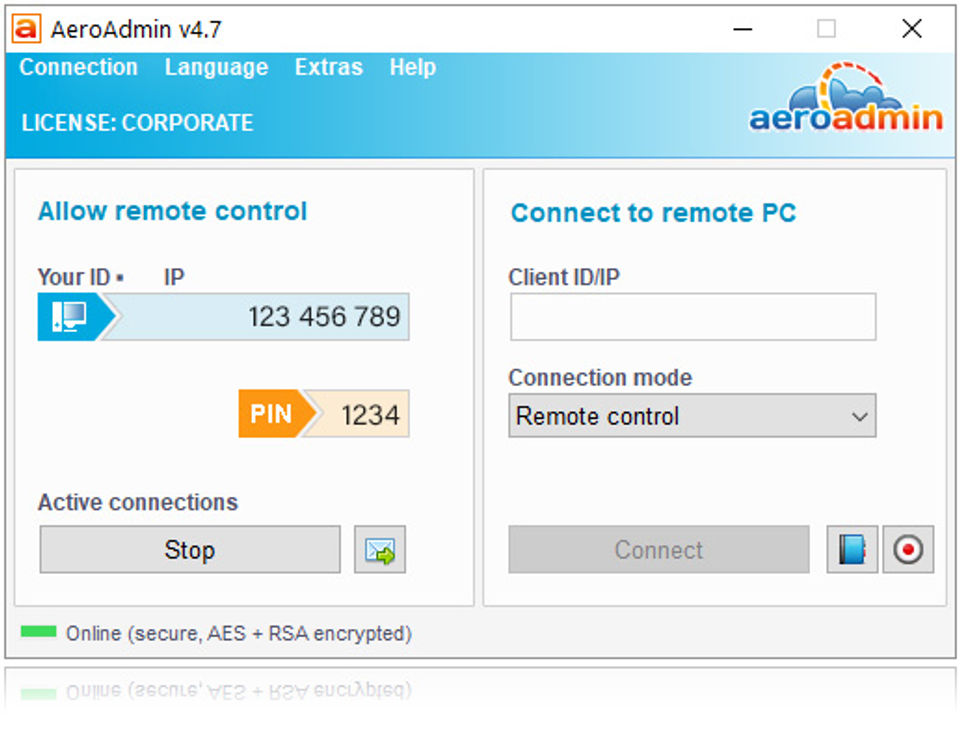Click the red record session icon
This screenshot has height=748, width=960.
(908, 549)
